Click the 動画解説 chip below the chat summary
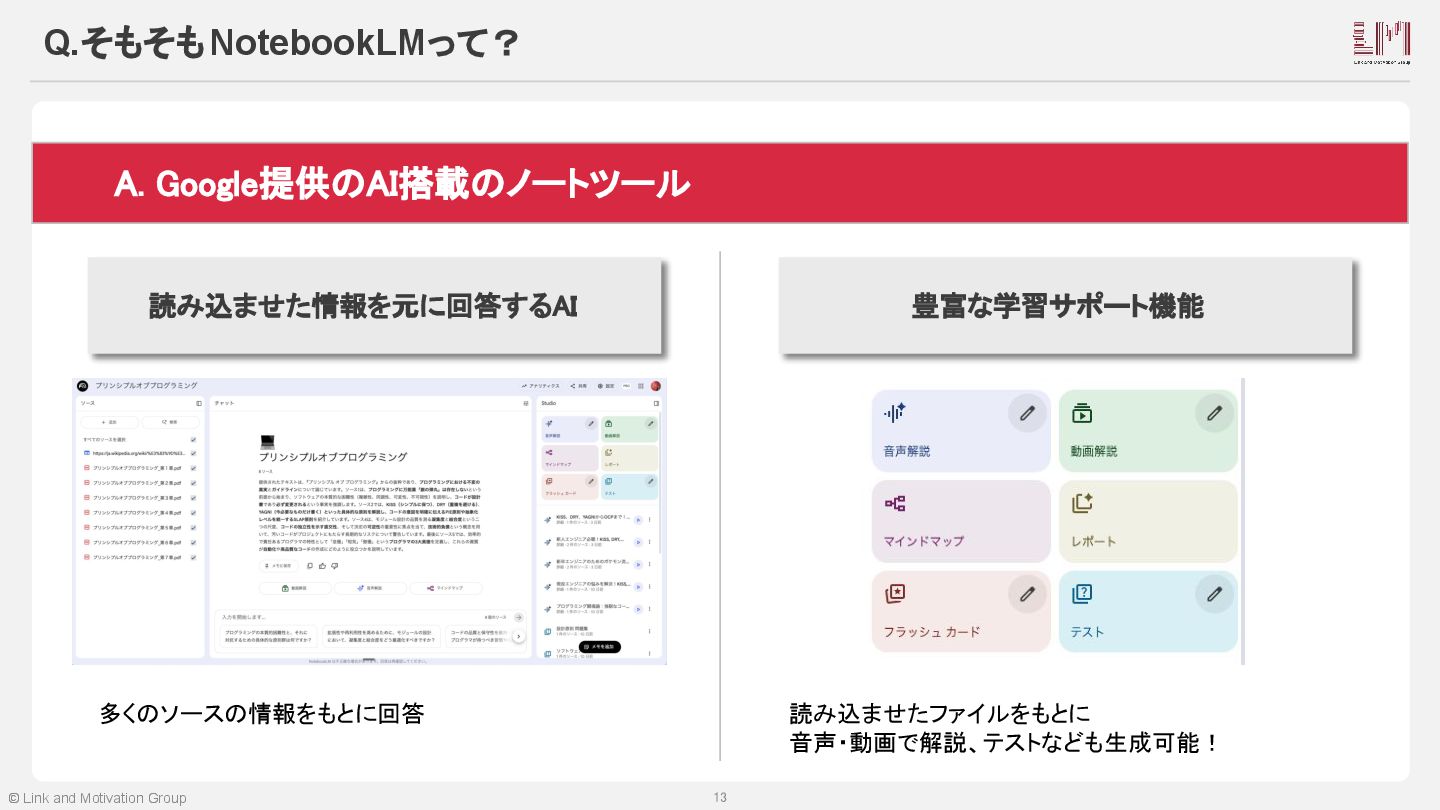Screen dimensions: 1440x810 [x=295, y=588]
